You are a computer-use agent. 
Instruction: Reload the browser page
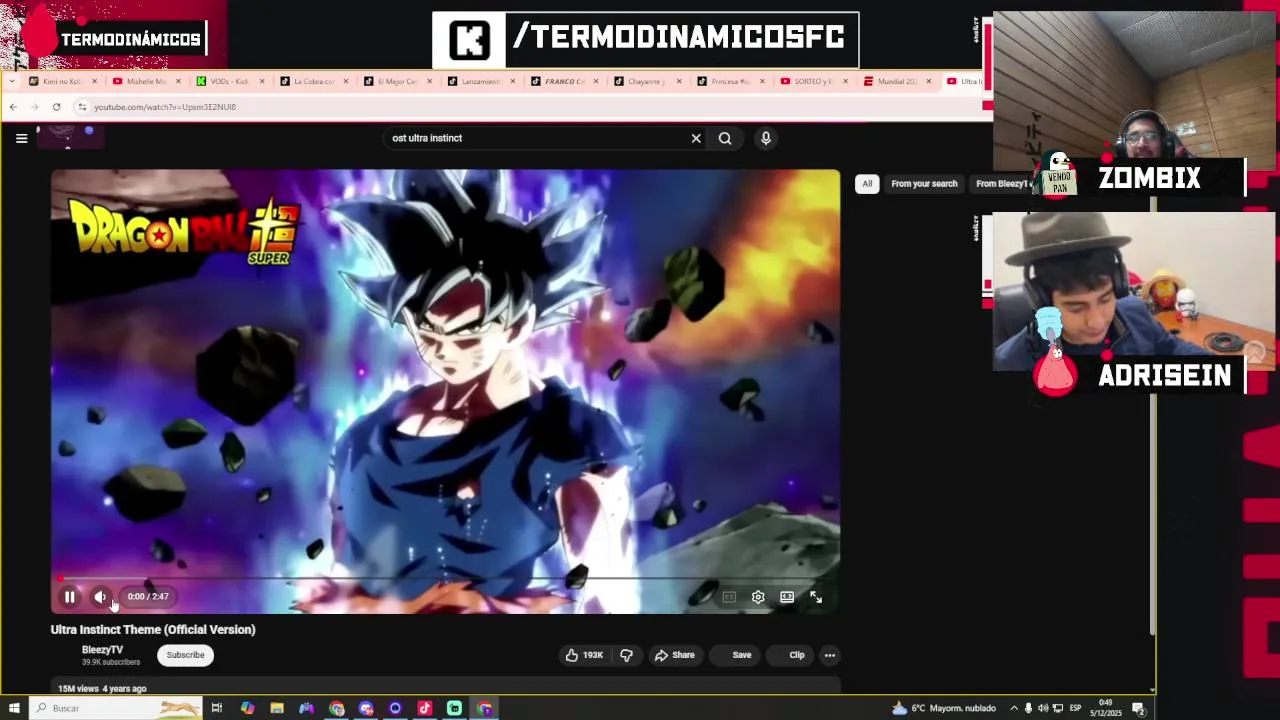(x=56, y=107)
